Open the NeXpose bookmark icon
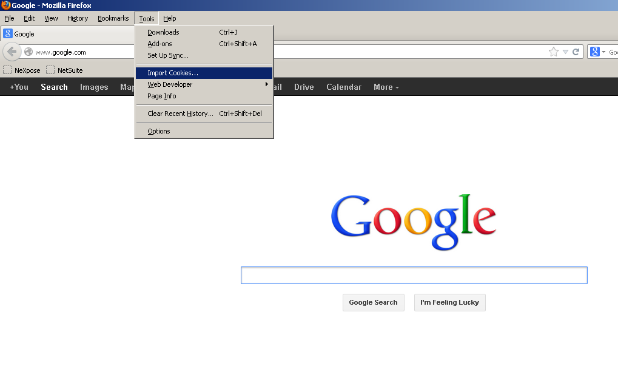The image size is (618, 366). 7,70
